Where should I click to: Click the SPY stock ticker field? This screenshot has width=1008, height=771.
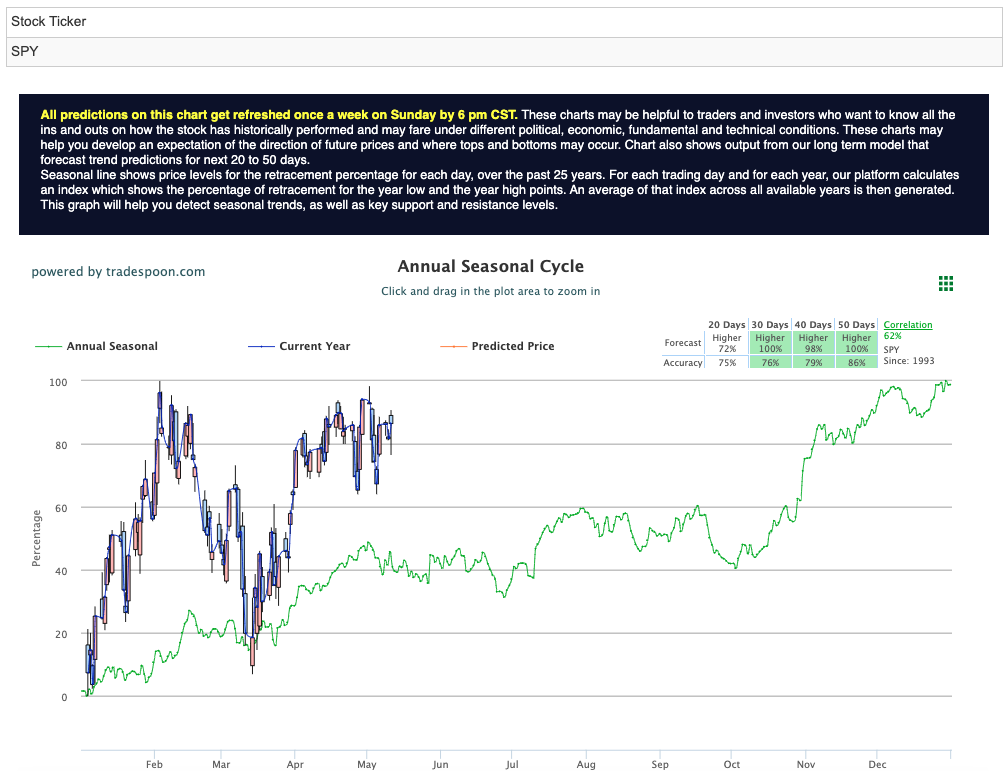click(x=504, y=51)
